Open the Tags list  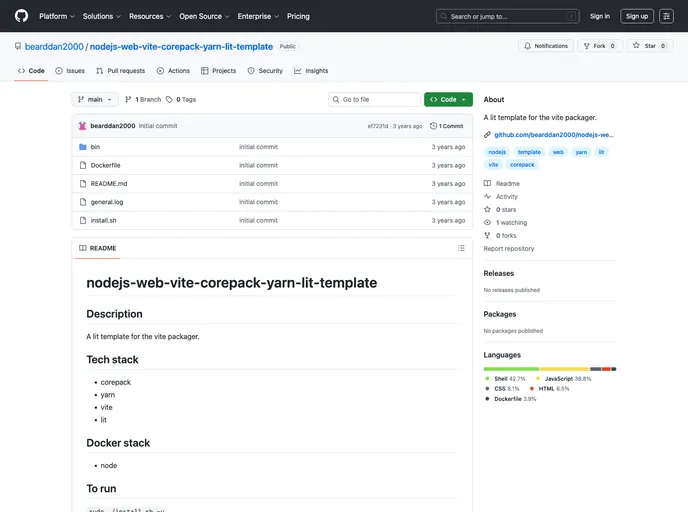coord(181,100)
